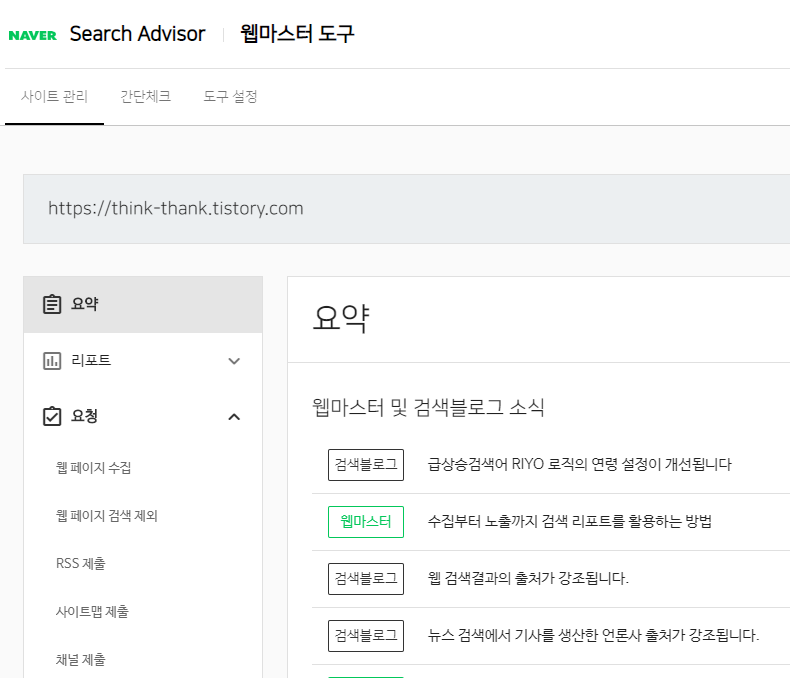This screenshot has height=678, width=790.
Task: Open RSS 제출 submenu
Action: coord(81,563)
